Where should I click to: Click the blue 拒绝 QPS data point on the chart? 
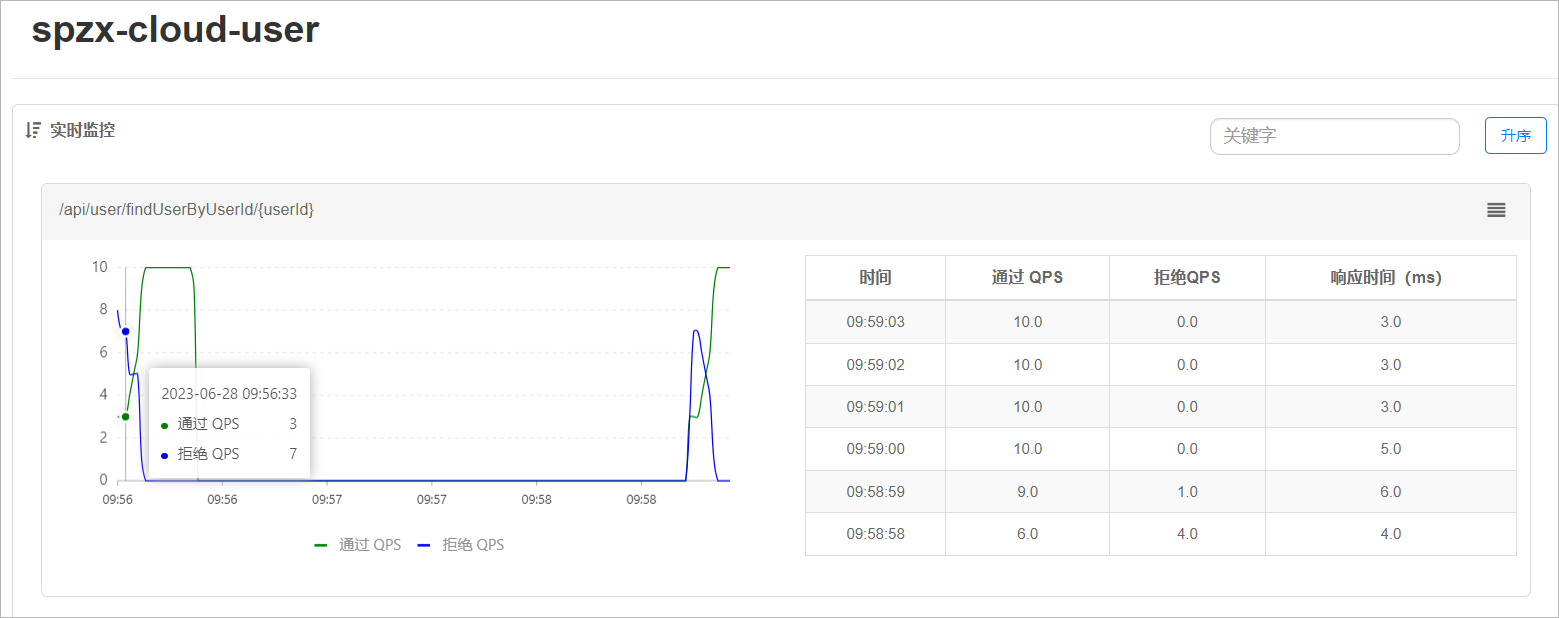coord(125,331)
